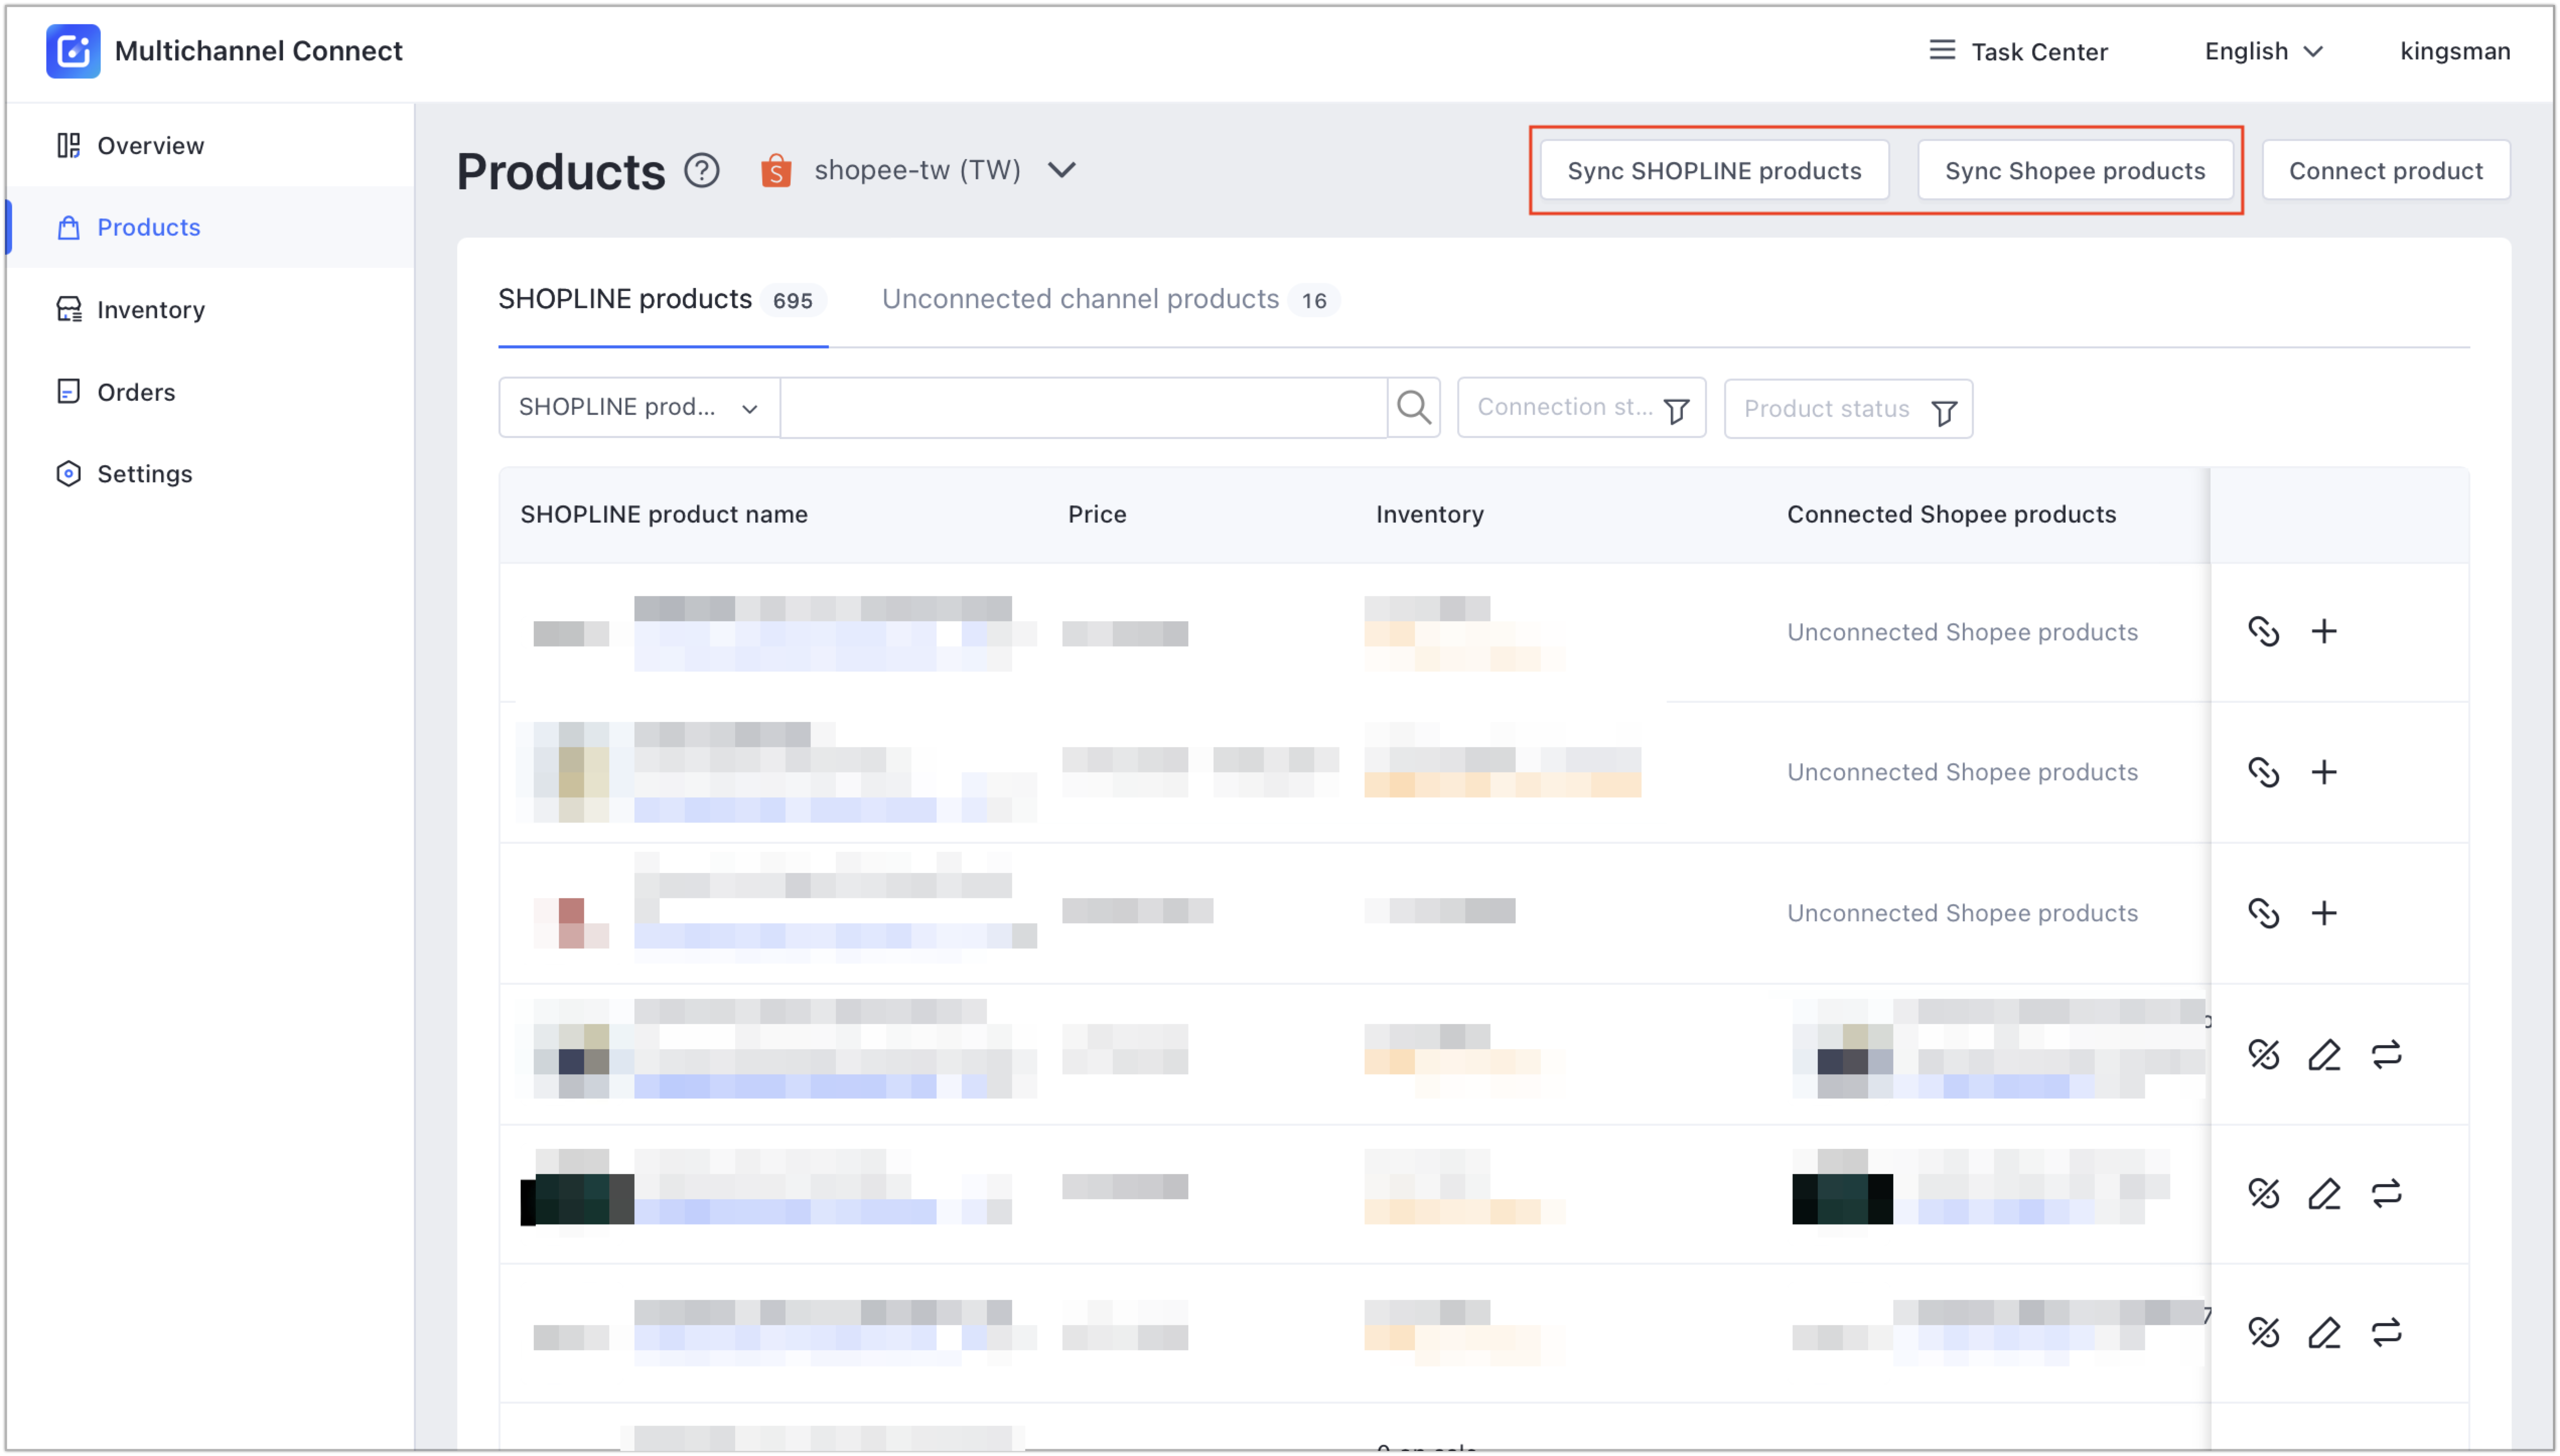Click the 695 count badge
Image resolution: width=2560 pixels, height=1456 pixels.
[793, 300]
